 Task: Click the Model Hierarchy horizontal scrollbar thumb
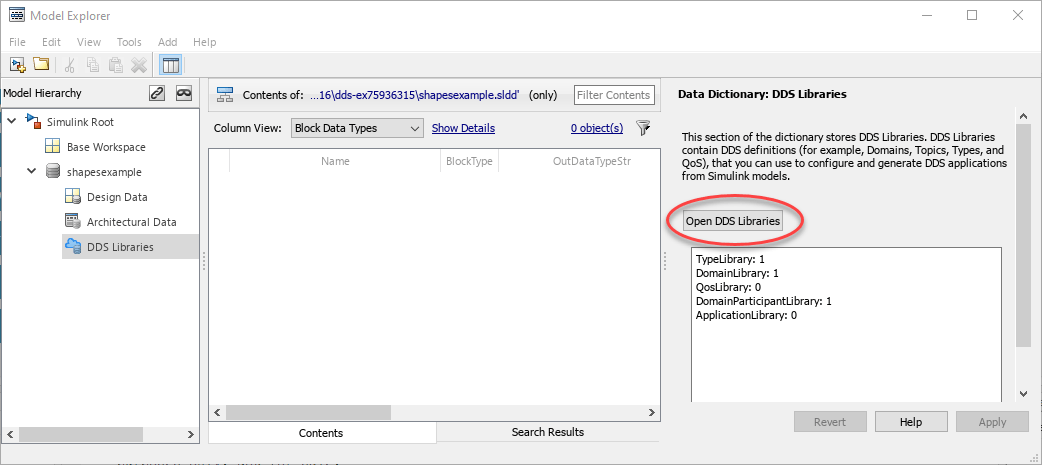(81, 434)
